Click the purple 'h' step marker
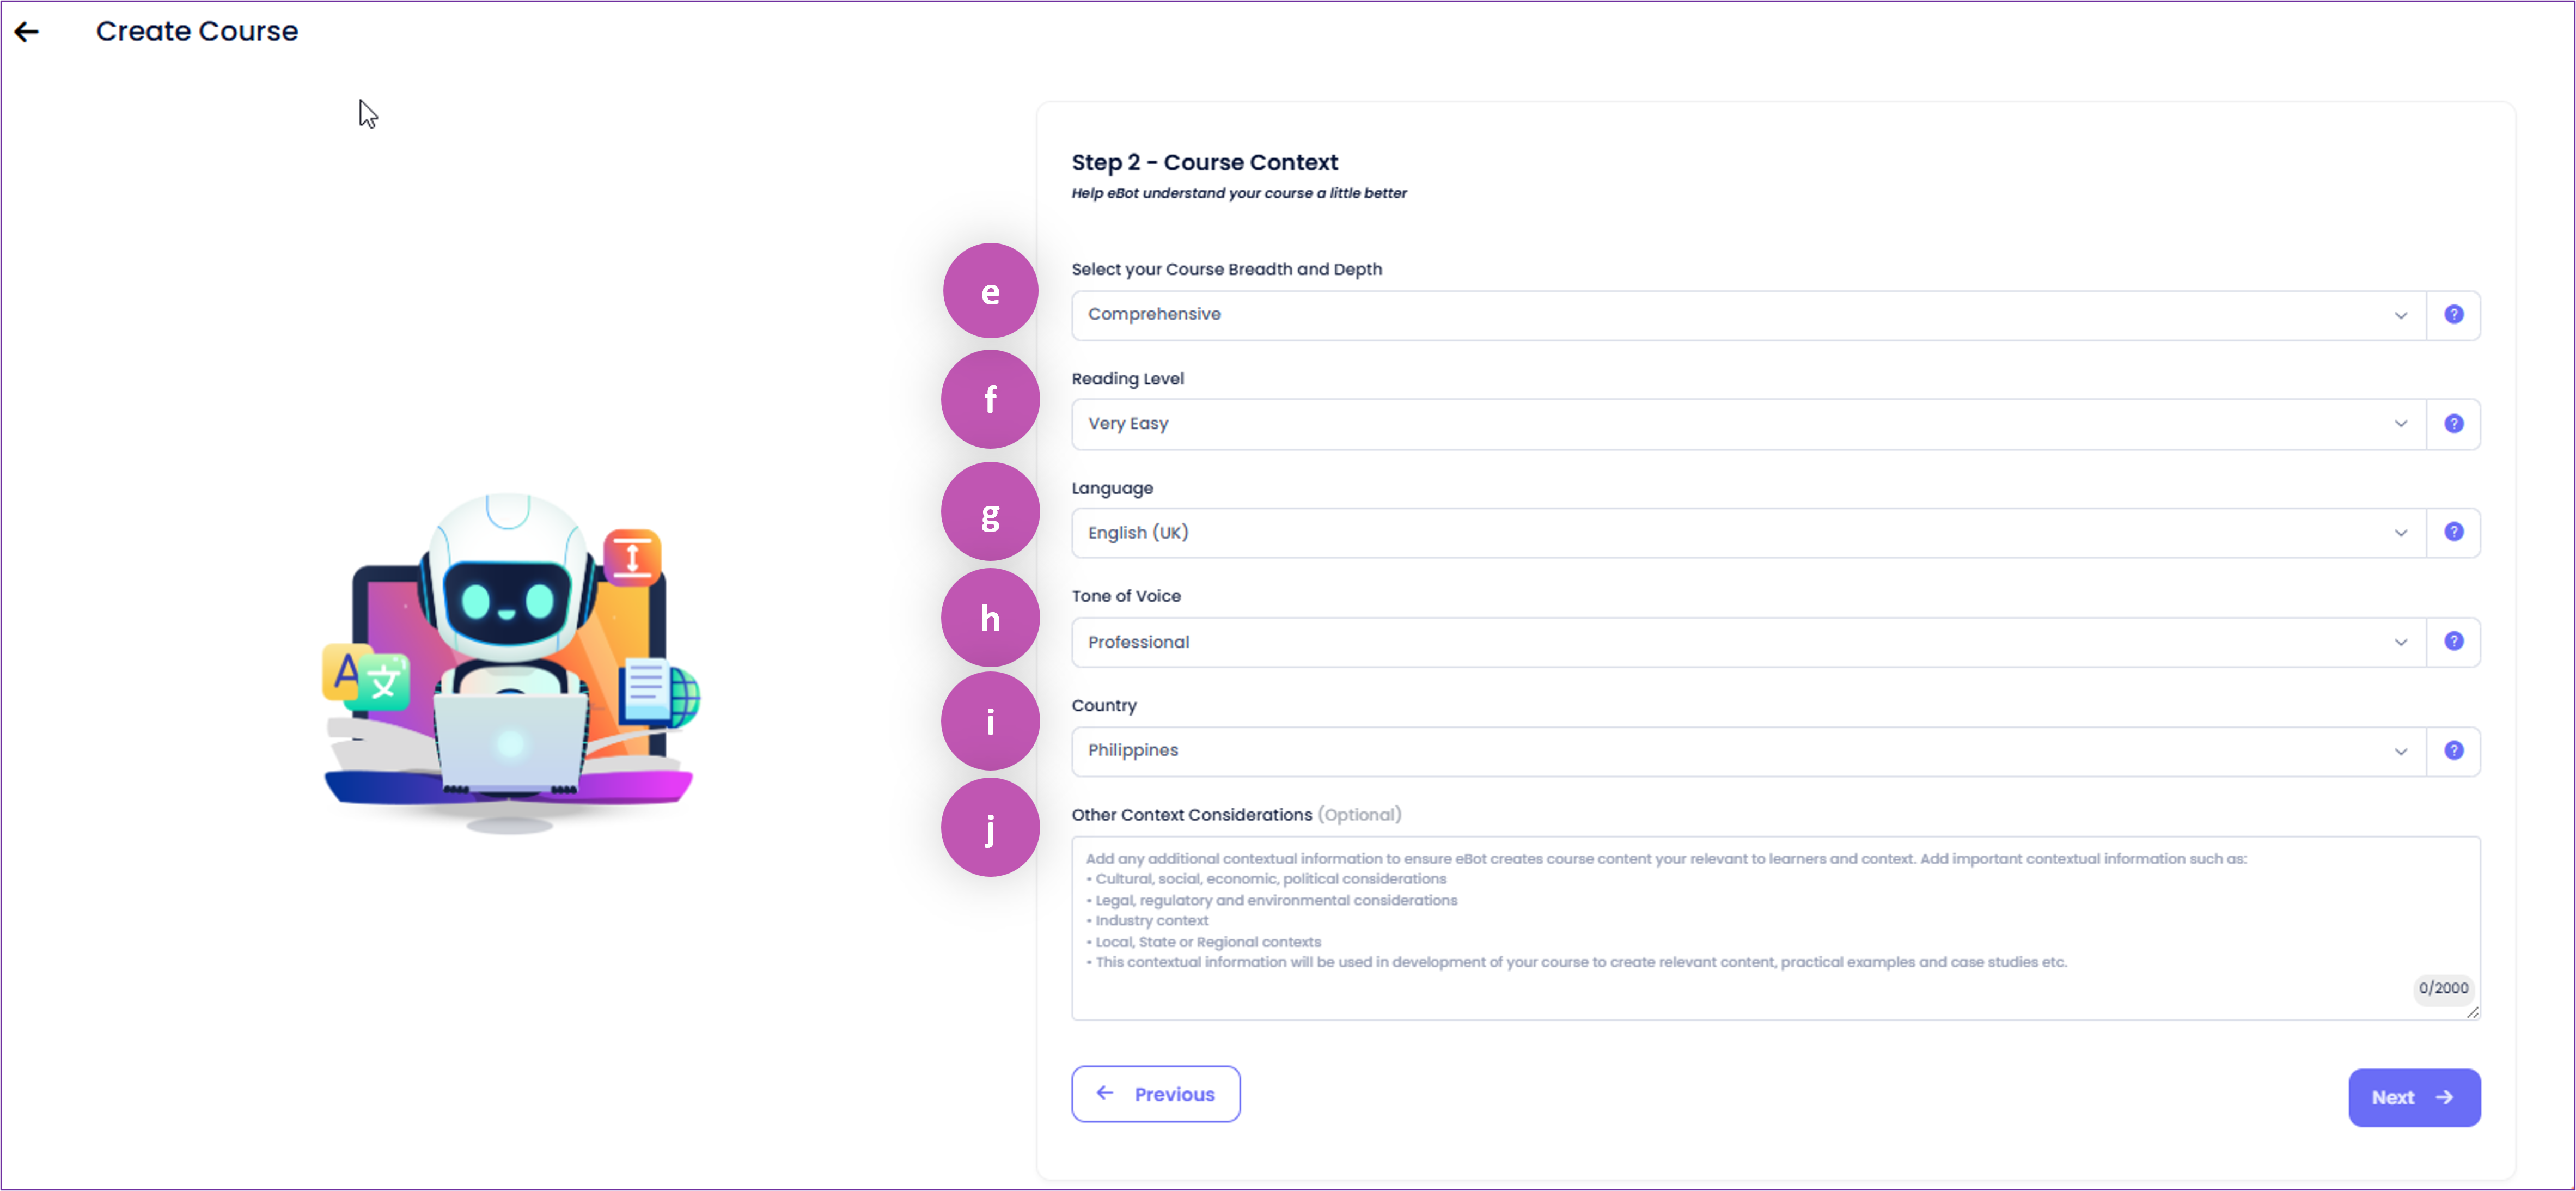Viewport: 2576px width, 1191px height. click(x=990, y=618)
